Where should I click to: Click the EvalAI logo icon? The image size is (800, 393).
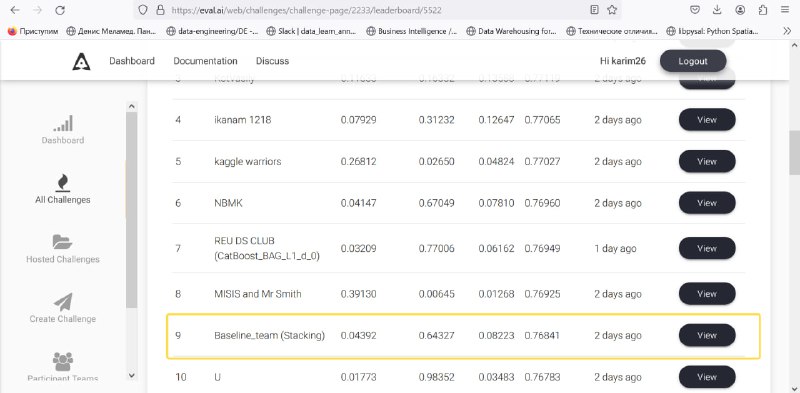coord(81,61)
